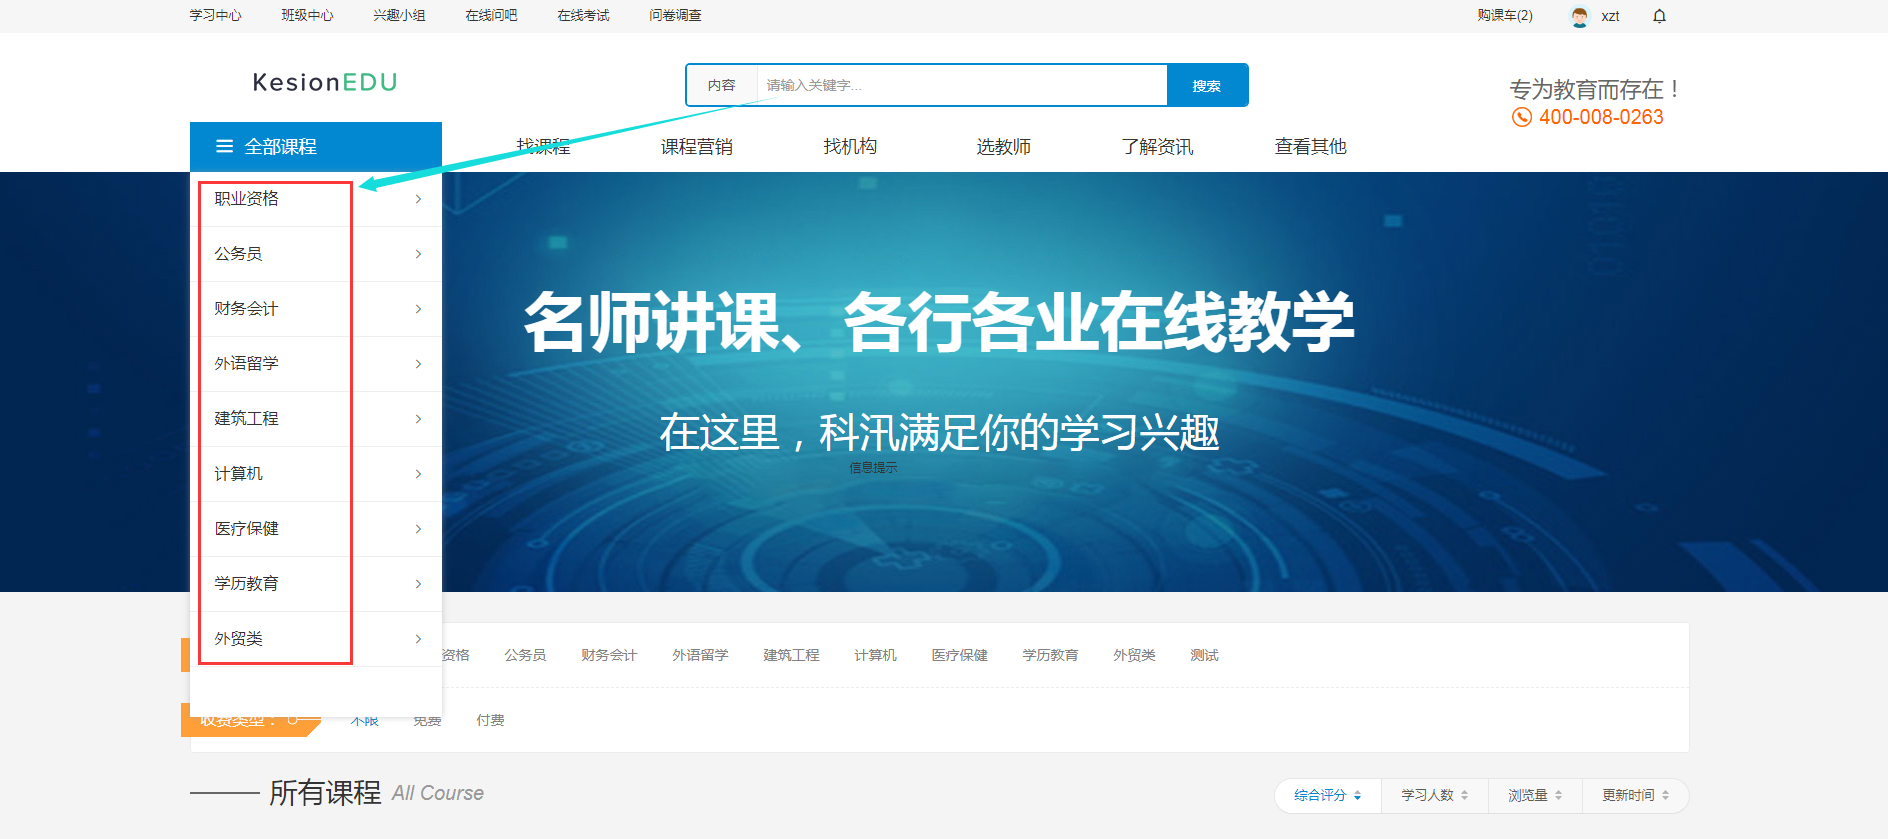The height and width of the screenshot is (839, 1888).
Task: Click the hamburger icon in 全部课程
Action: click(x=224, y=147)
